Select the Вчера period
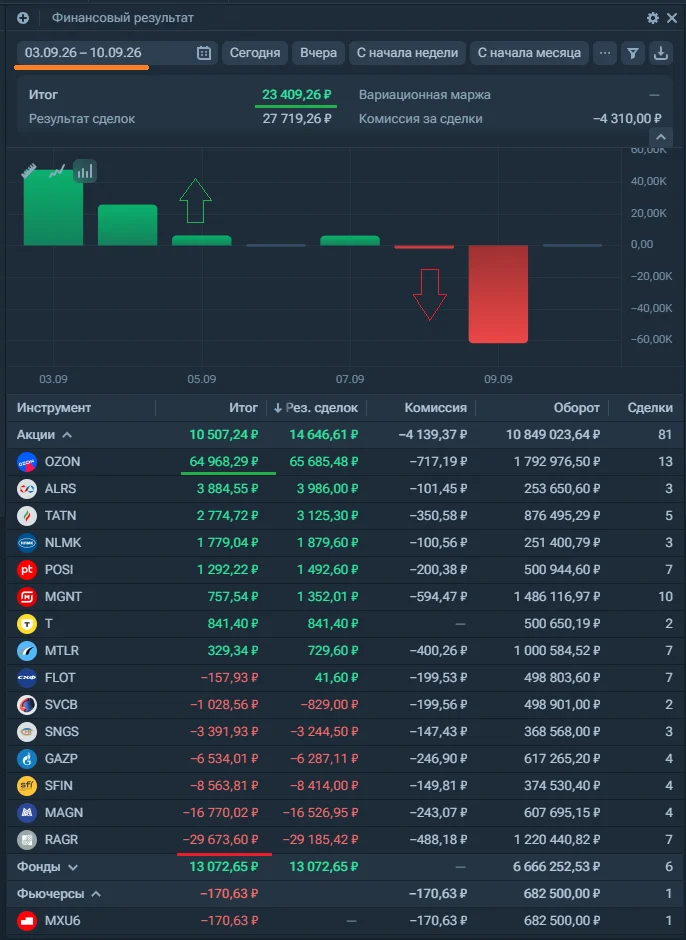 318,53
